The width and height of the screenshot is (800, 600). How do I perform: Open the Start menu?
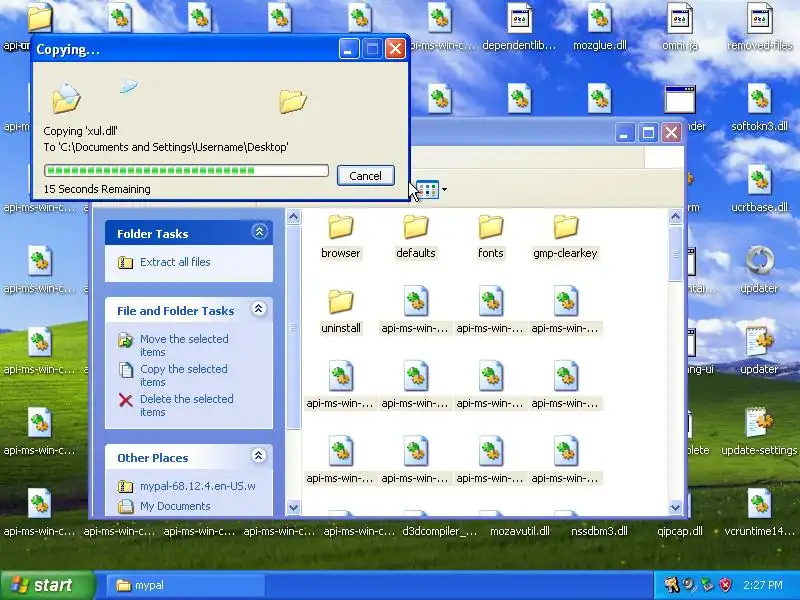[47, 585]
